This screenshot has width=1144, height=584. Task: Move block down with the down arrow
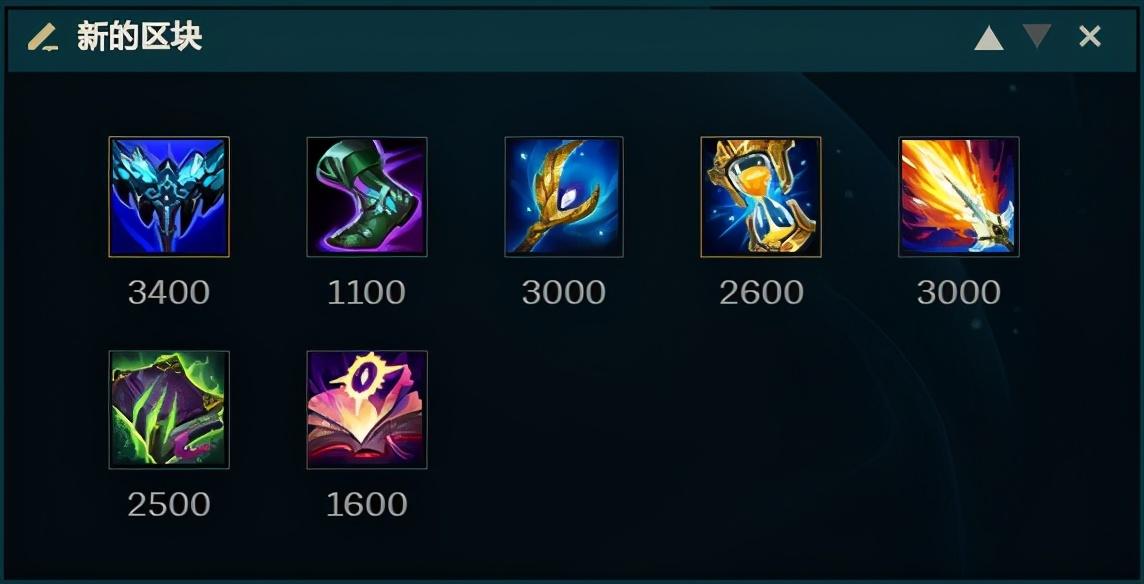pos(1037,36)
